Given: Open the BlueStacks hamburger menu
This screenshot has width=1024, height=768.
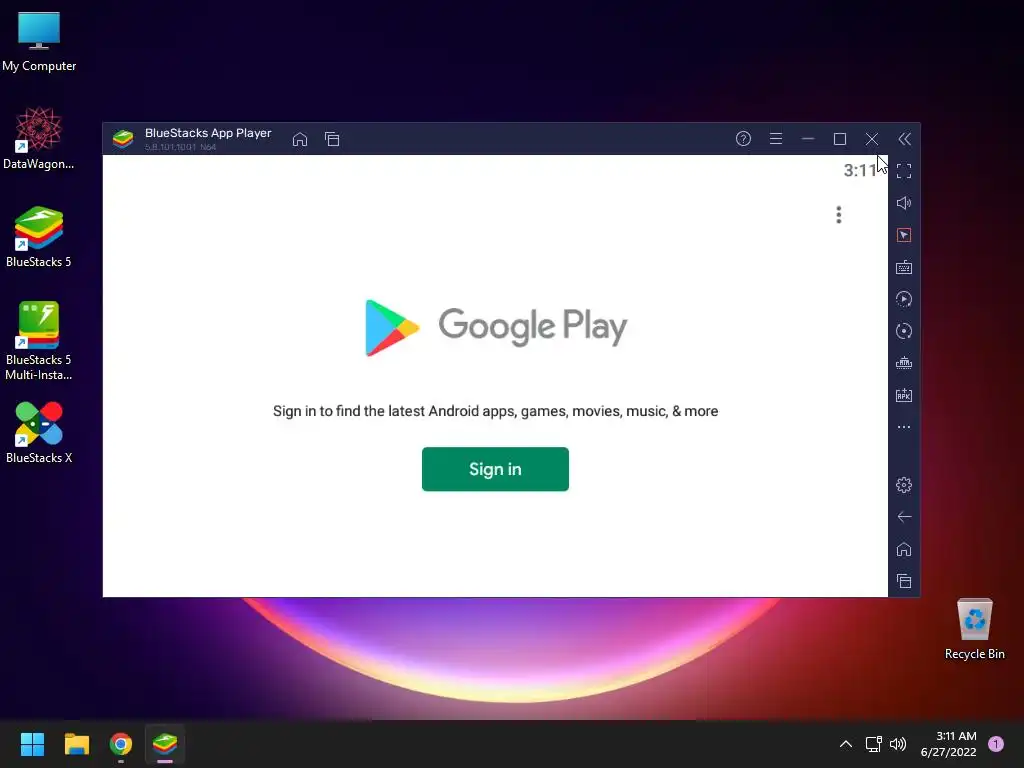Looking at the screenshot, I should click(x=776, y=138).
